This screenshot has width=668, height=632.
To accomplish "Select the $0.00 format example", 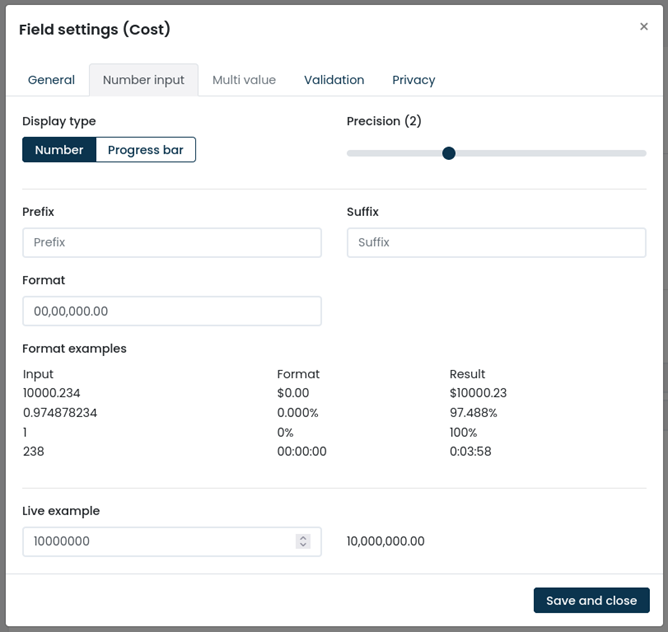I will click(x=293, y=393).
